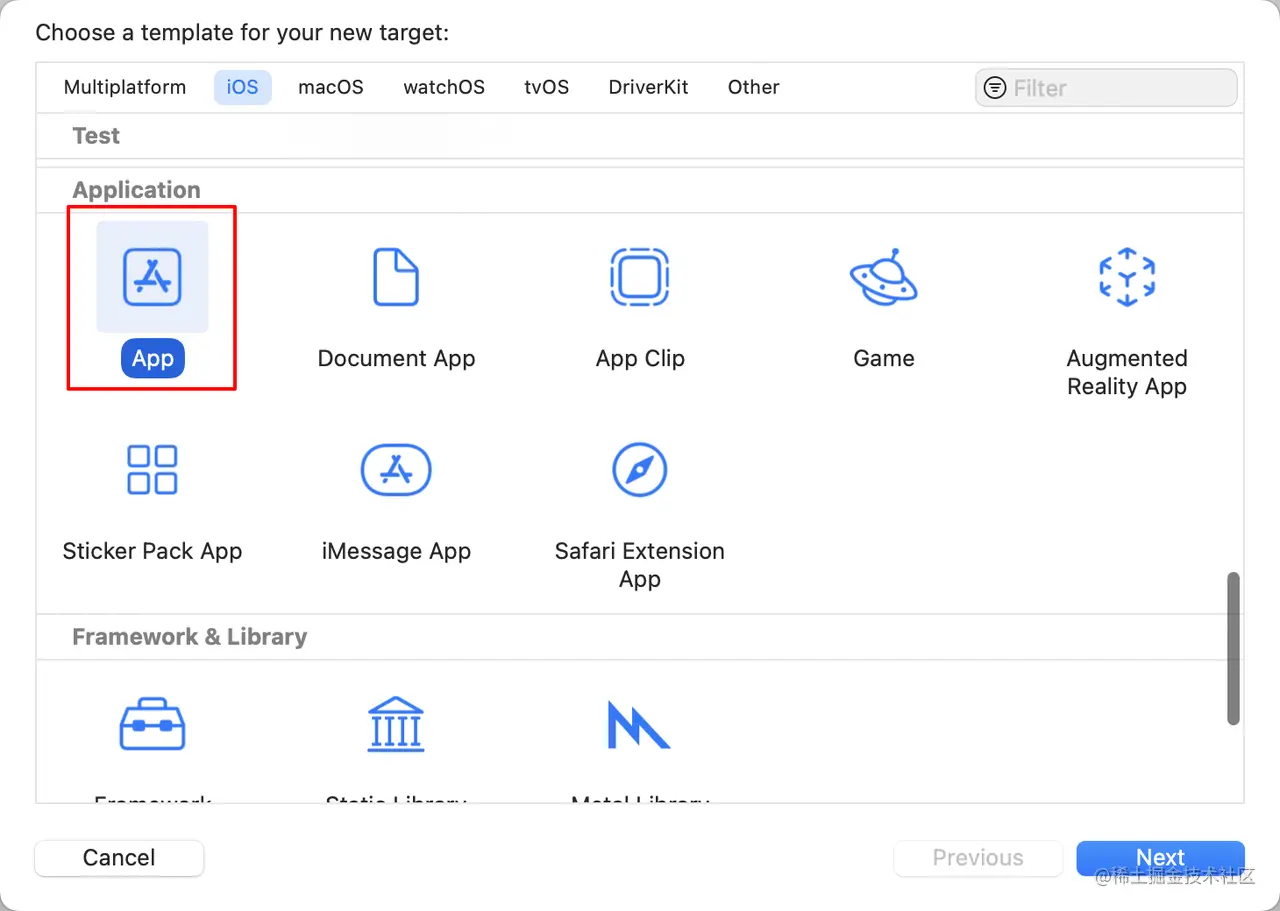Focus the Filter text field
1280x911 pixels.
[x=1106, y=88]
